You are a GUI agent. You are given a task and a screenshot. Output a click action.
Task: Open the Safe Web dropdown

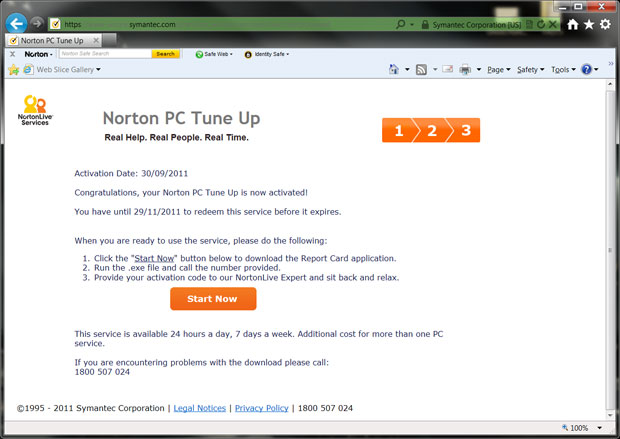tap(214, 54)
